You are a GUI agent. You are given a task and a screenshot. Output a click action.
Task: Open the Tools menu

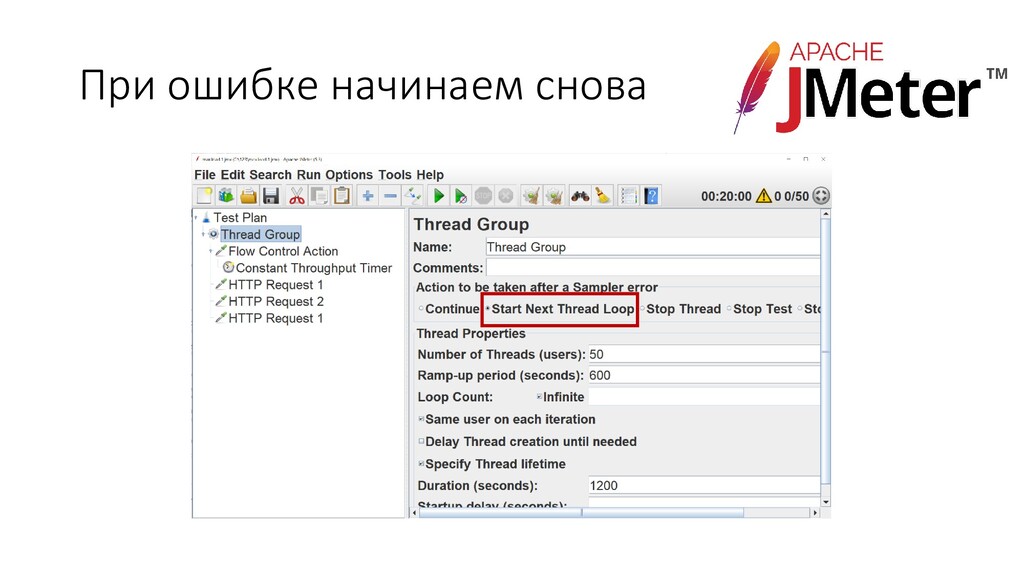coord(394,174)
